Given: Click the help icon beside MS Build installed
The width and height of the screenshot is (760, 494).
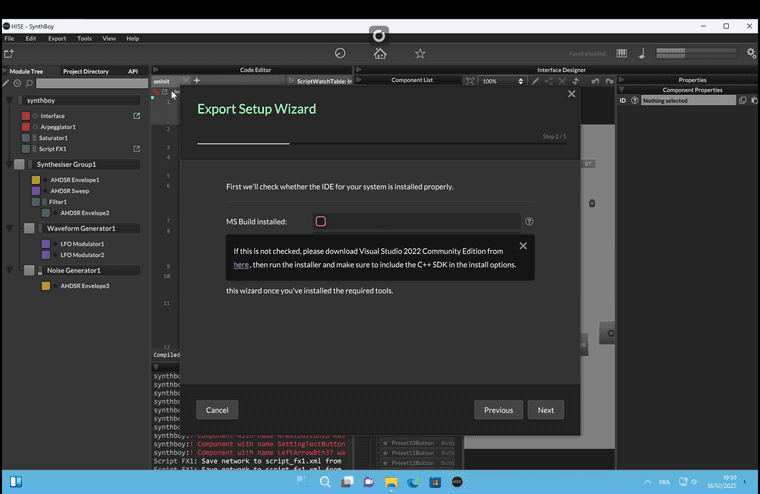Looking at the screenshot, I should pyautogui.click(x=529, y=222).
